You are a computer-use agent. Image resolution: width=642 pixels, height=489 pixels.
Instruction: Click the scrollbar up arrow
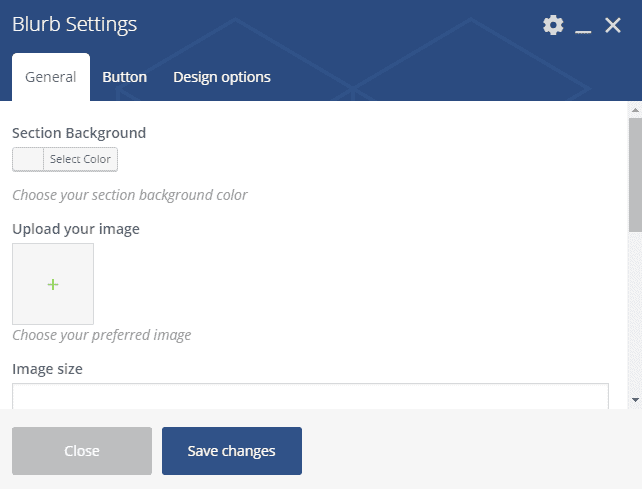[x=635, y=108]
